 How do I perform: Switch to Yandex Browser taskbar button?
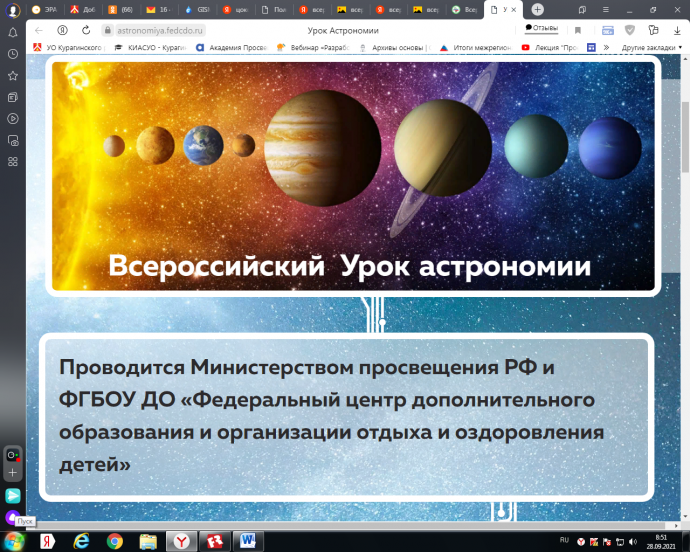pyautogui.click(x=181, y=541)
